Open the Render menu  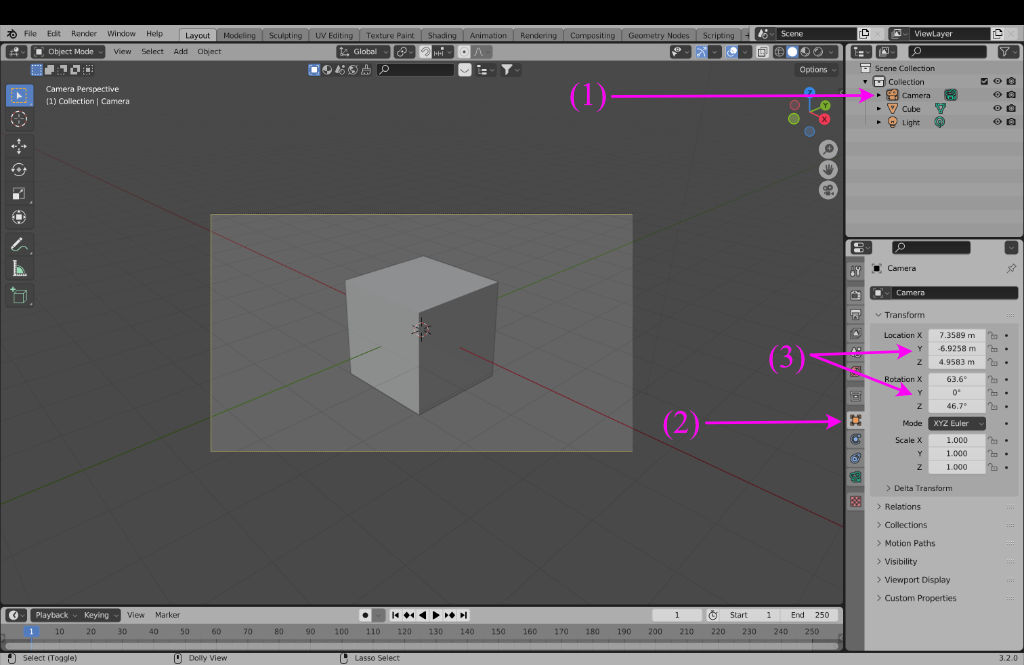click(84, 34)
